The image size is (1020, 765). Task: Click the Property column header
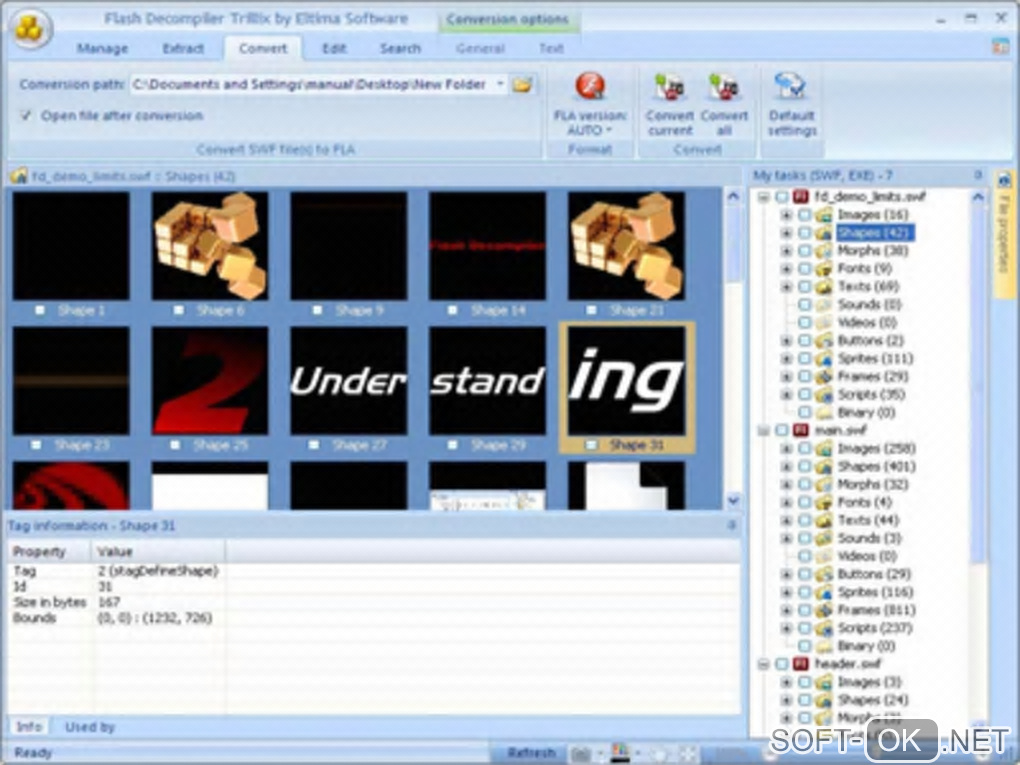pos(49,552)
